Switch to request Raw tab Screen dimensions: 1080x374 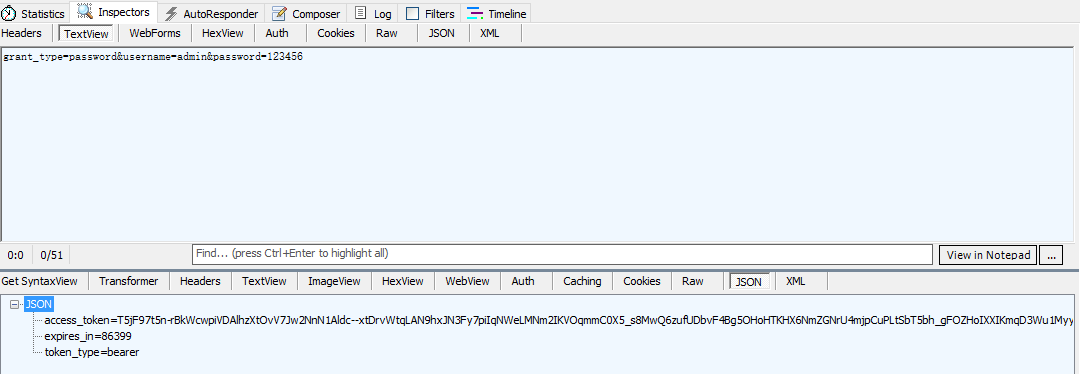[x=386, y=33]
